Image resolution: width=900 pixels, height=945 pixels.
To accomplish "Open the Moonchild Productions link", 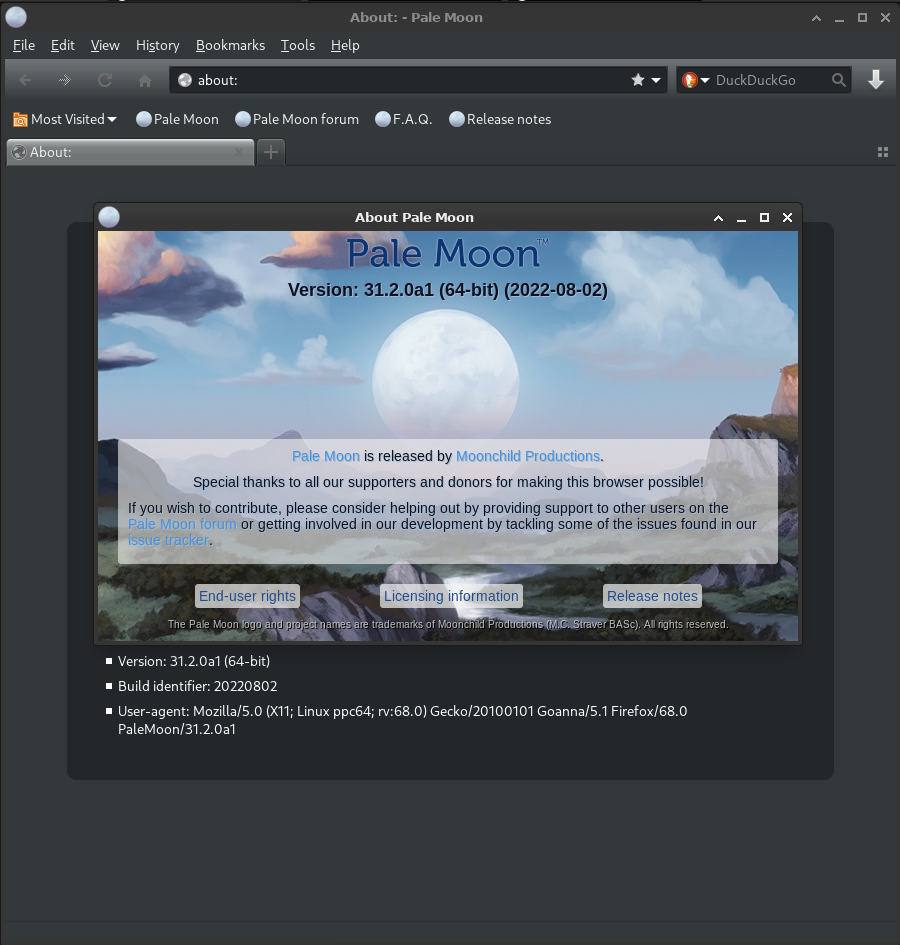I will coord(528,456).
